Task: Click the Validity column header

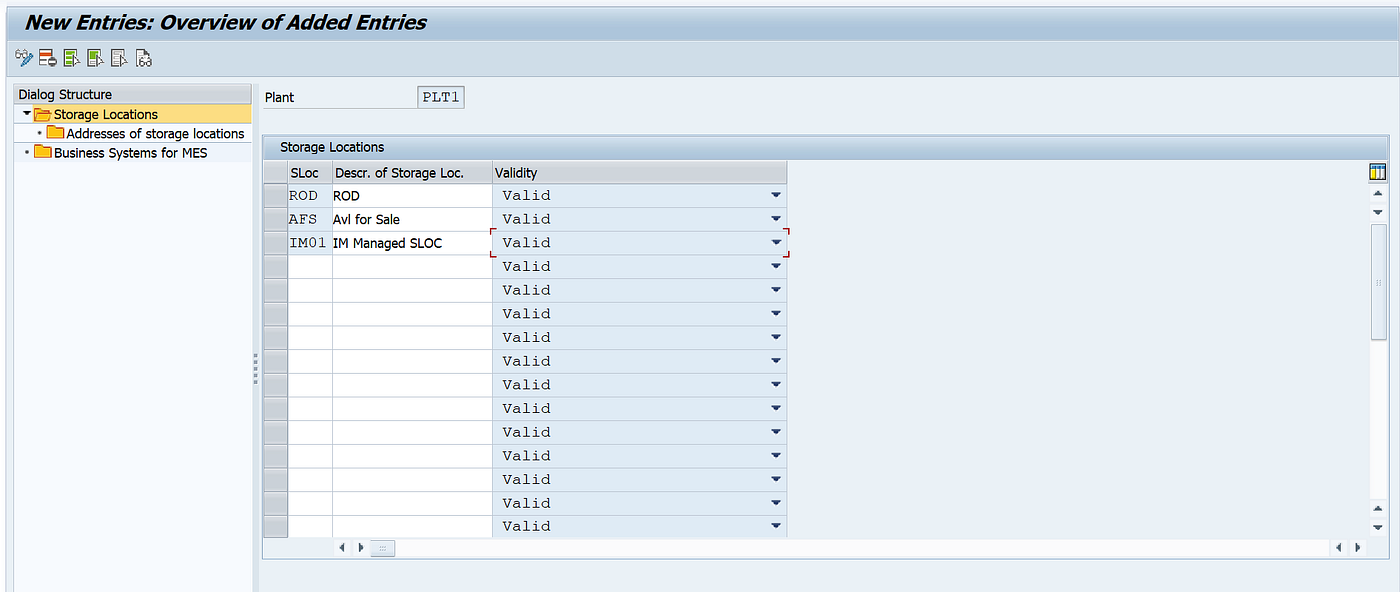Action: pyautogui.click(x=639, y=172)
